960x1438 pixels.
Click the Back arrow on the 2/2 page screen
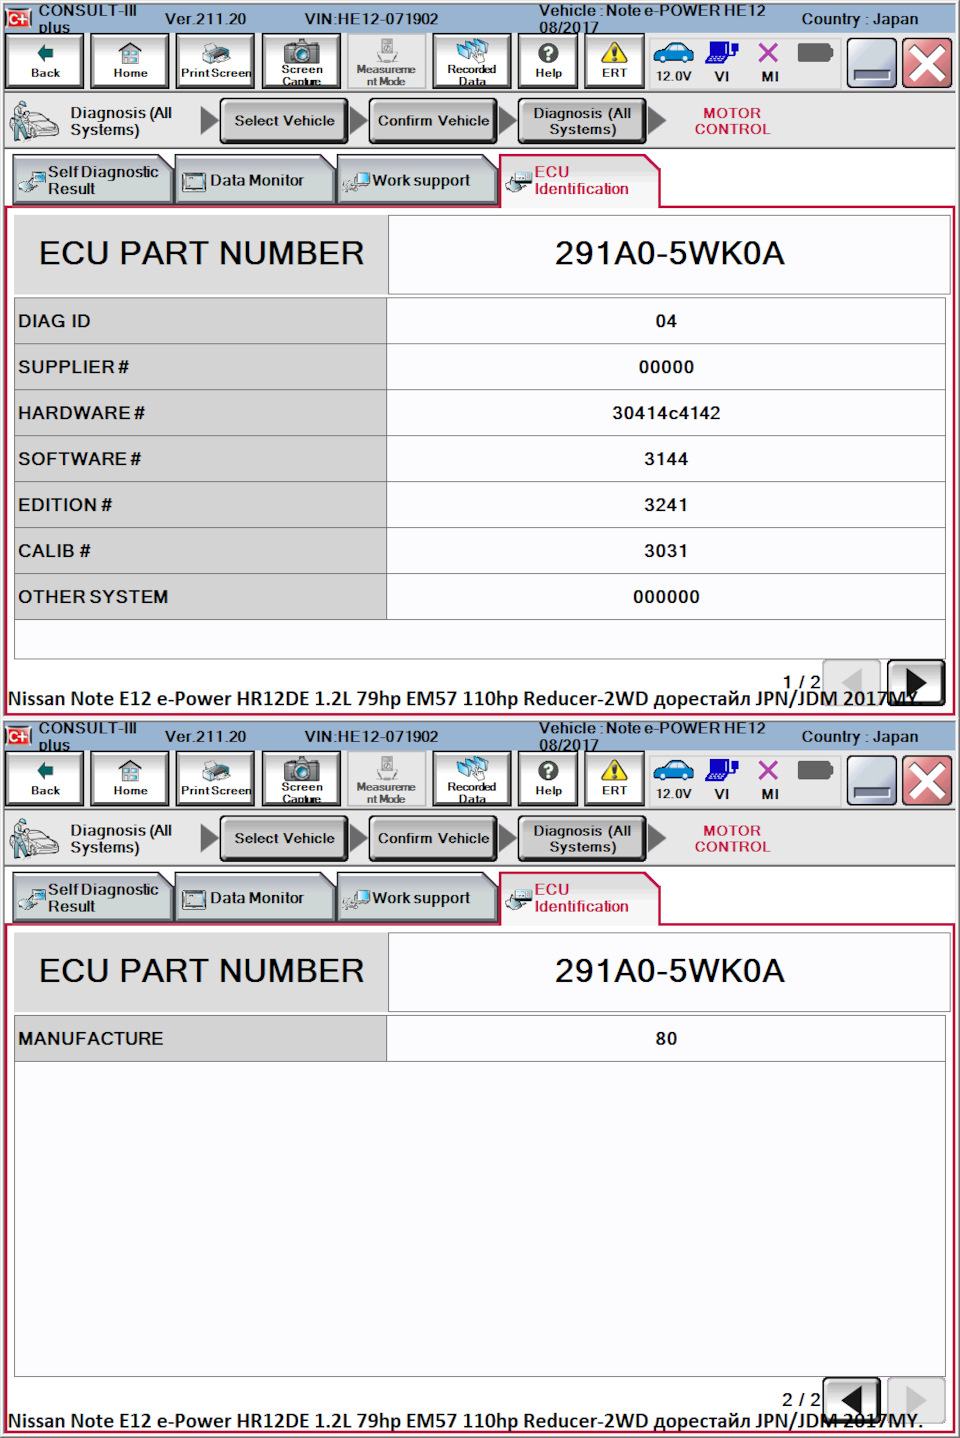point(45,779)
